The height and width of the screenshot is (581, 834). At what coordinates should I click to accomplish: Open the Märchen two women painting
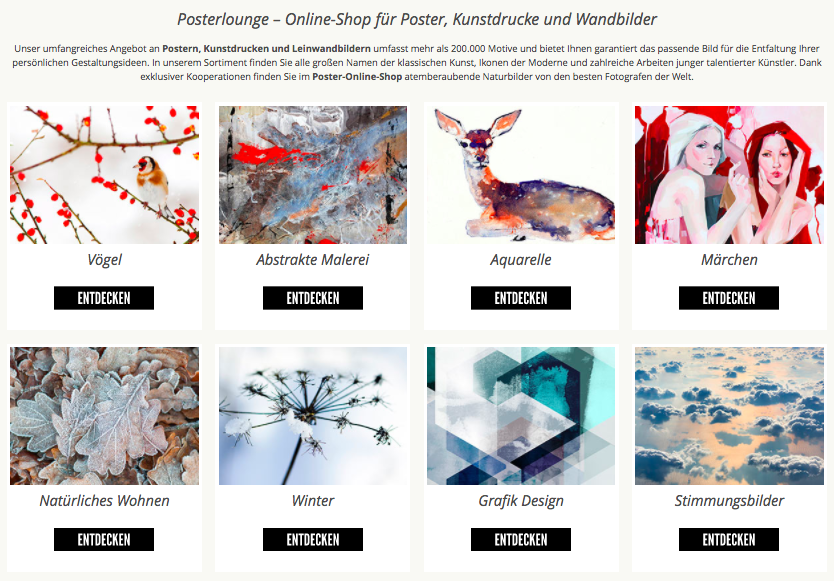pyautogui.click(x=729, y=175)
